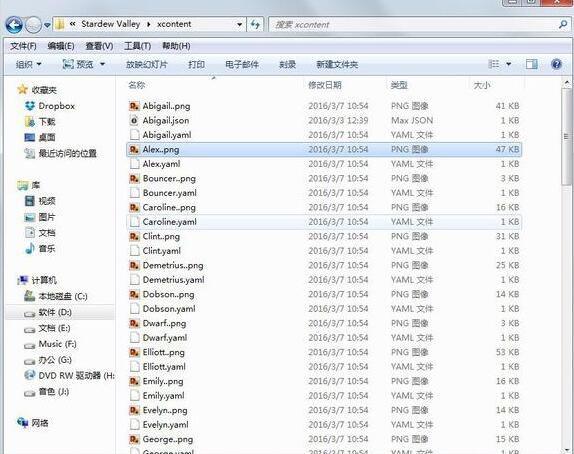Click the change view icon

[x=494, y=64]
